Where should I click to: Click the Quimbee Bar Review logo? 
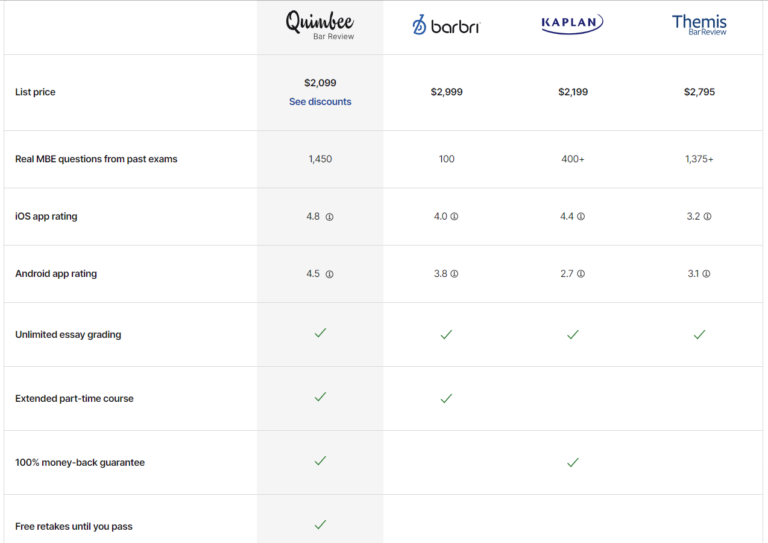[320, 25]
